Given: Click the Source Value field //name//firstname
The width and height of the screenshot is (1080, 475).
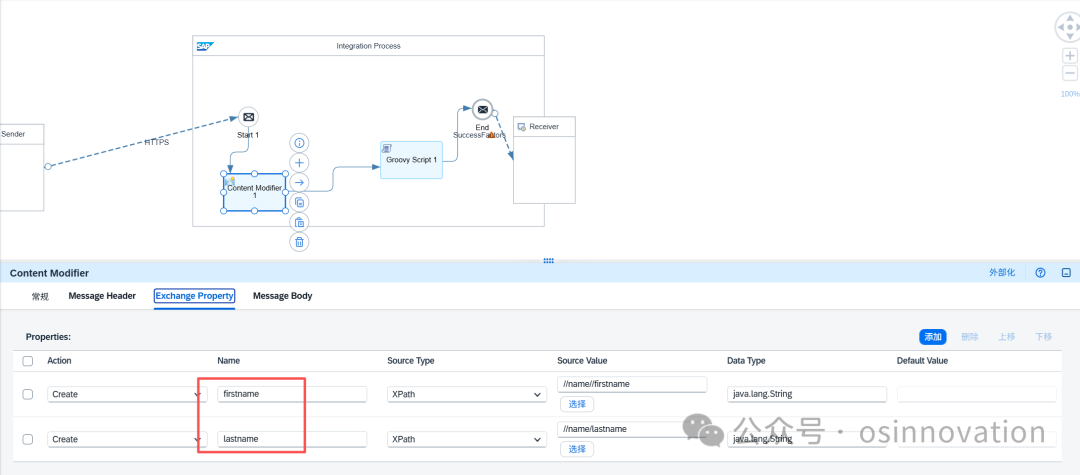Looking at the screenshot, I should coord(632,384).
